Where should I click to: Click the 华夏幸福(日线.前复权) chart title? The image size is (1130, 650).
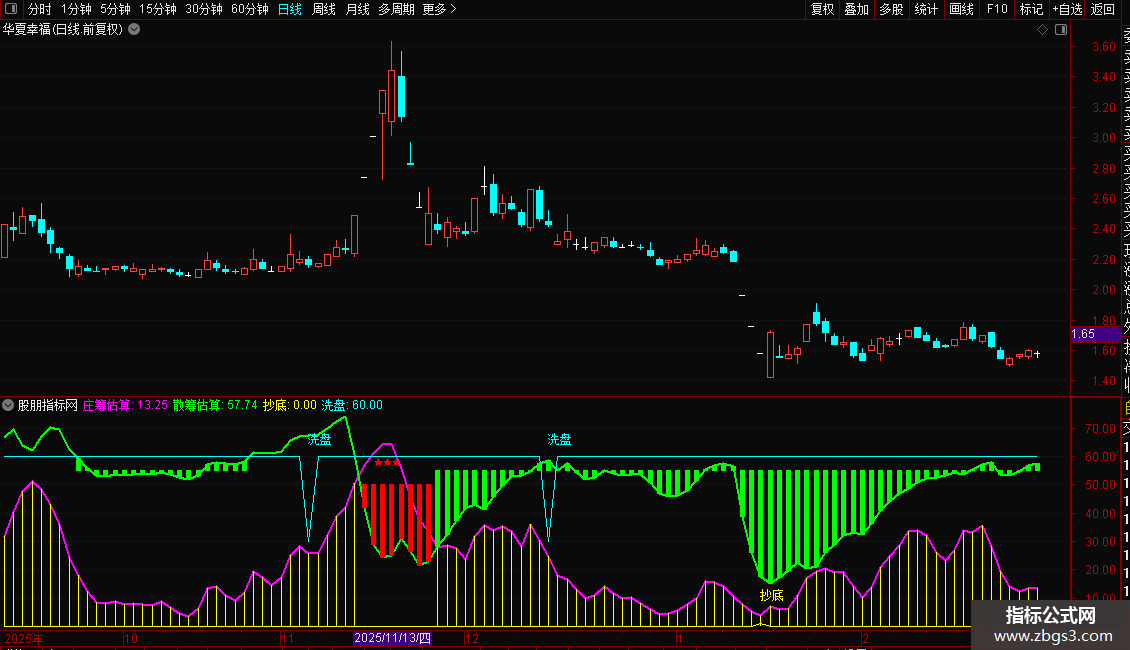coord(63,30)
